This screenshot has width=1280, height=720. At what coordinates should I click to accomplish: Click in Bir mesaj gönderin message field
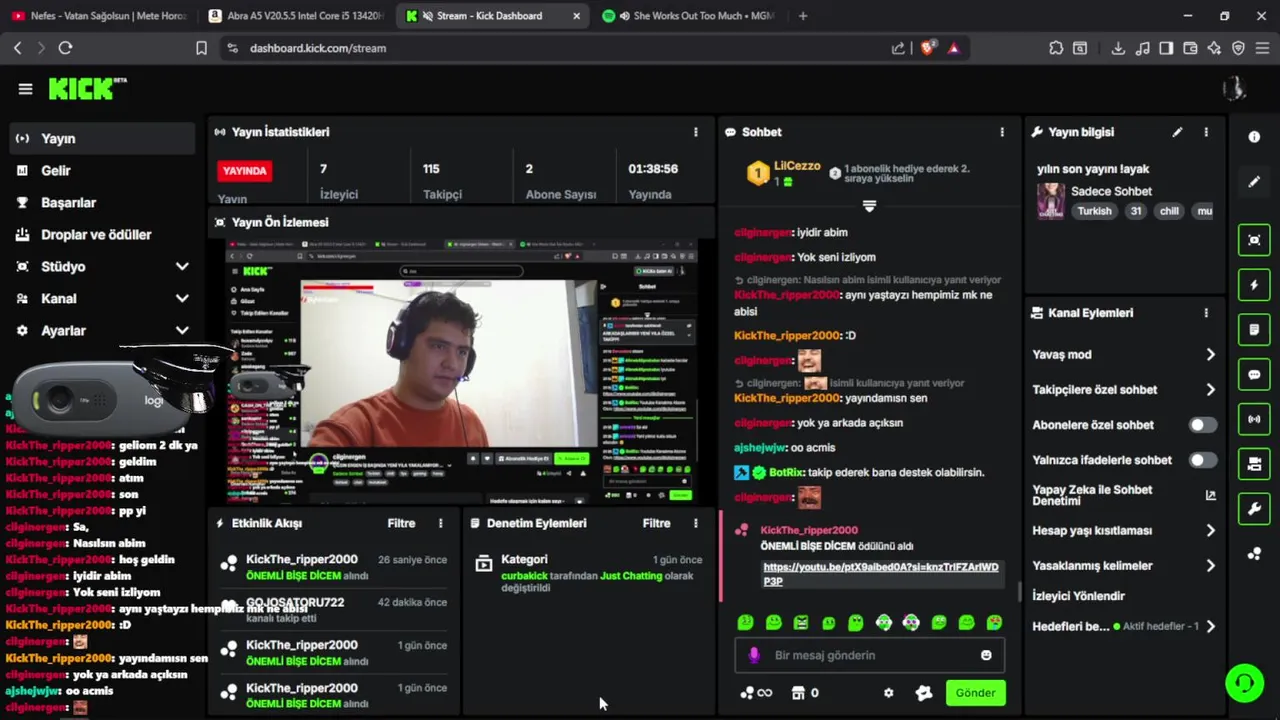pyautogui.click(x=868, y=655)
